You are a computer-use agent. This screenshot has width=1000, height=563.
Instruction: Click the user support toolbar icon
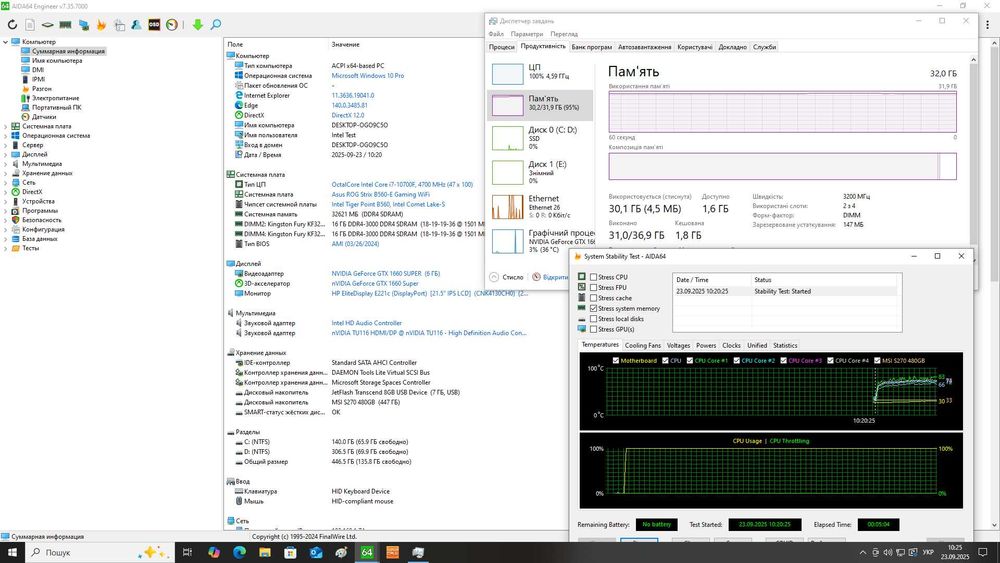pyautogui.click(x=136, y=25)
